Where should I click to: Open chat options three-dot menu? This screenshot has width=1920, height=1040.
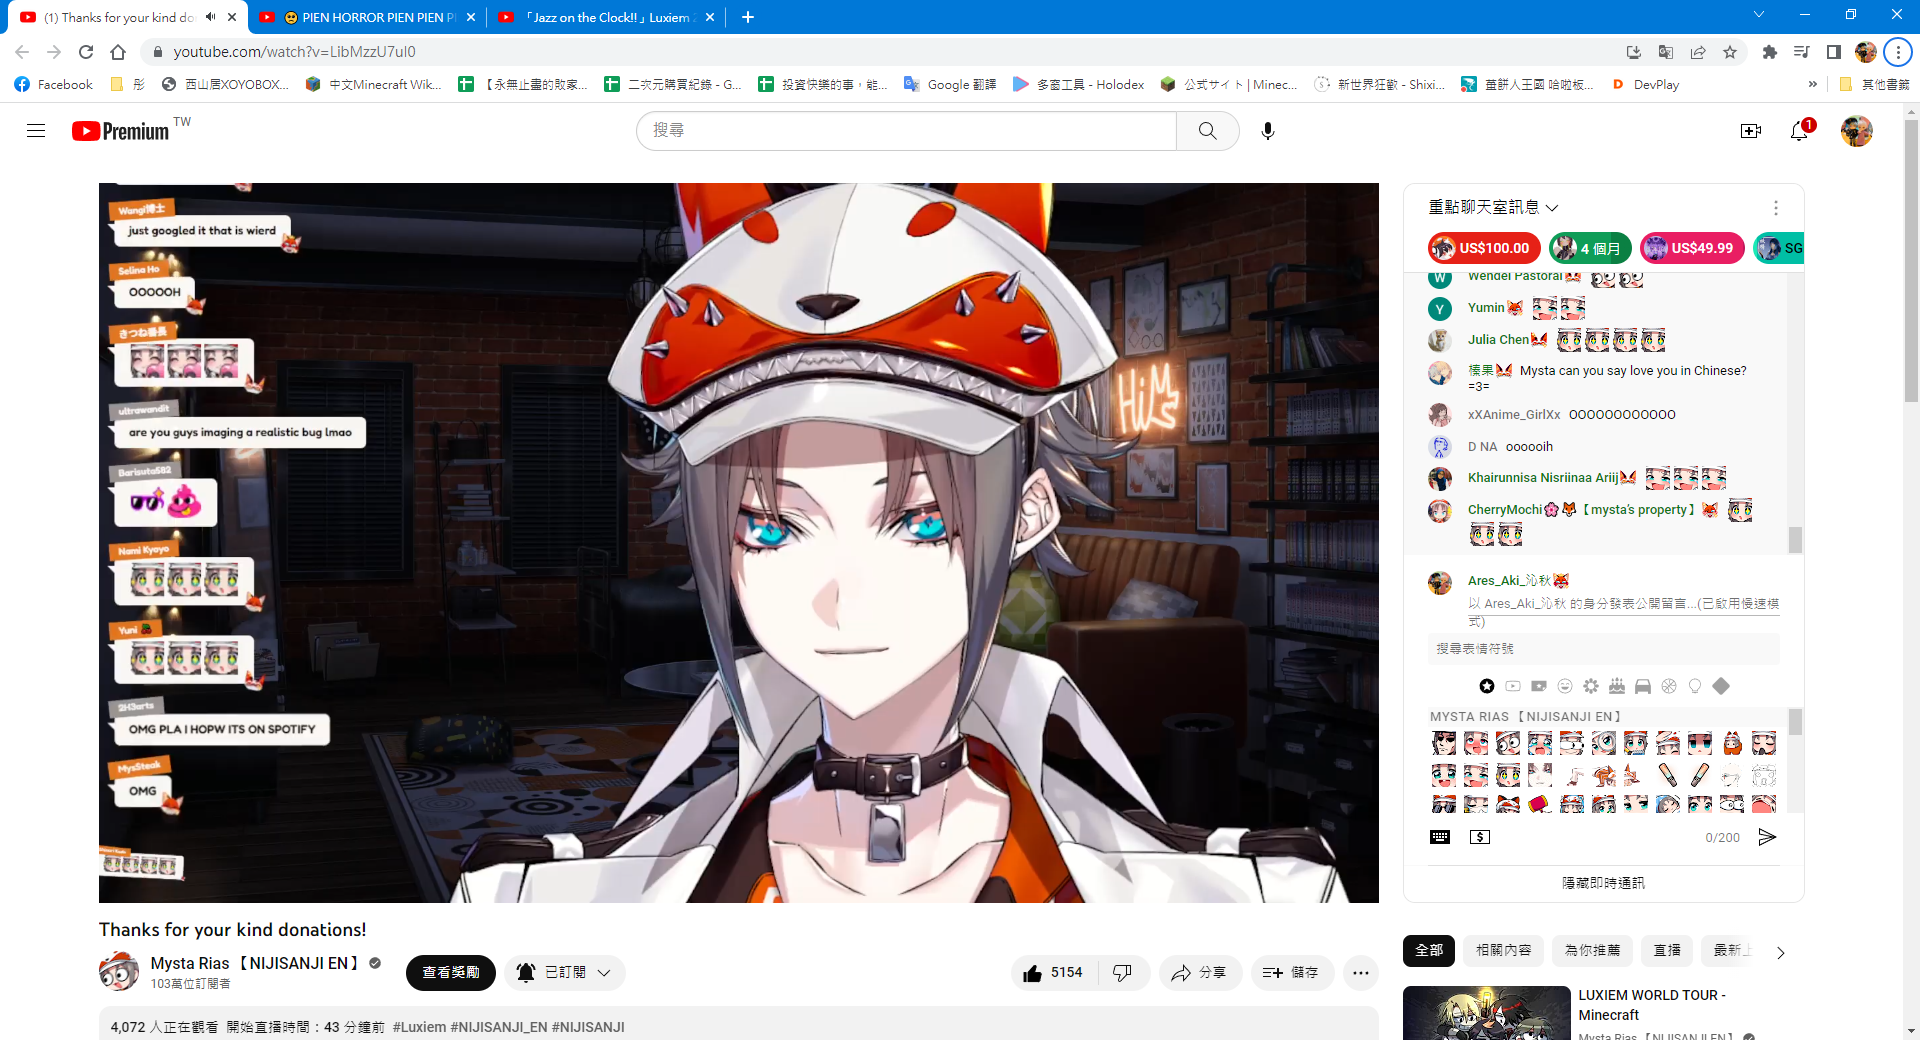click(1776, 207)
